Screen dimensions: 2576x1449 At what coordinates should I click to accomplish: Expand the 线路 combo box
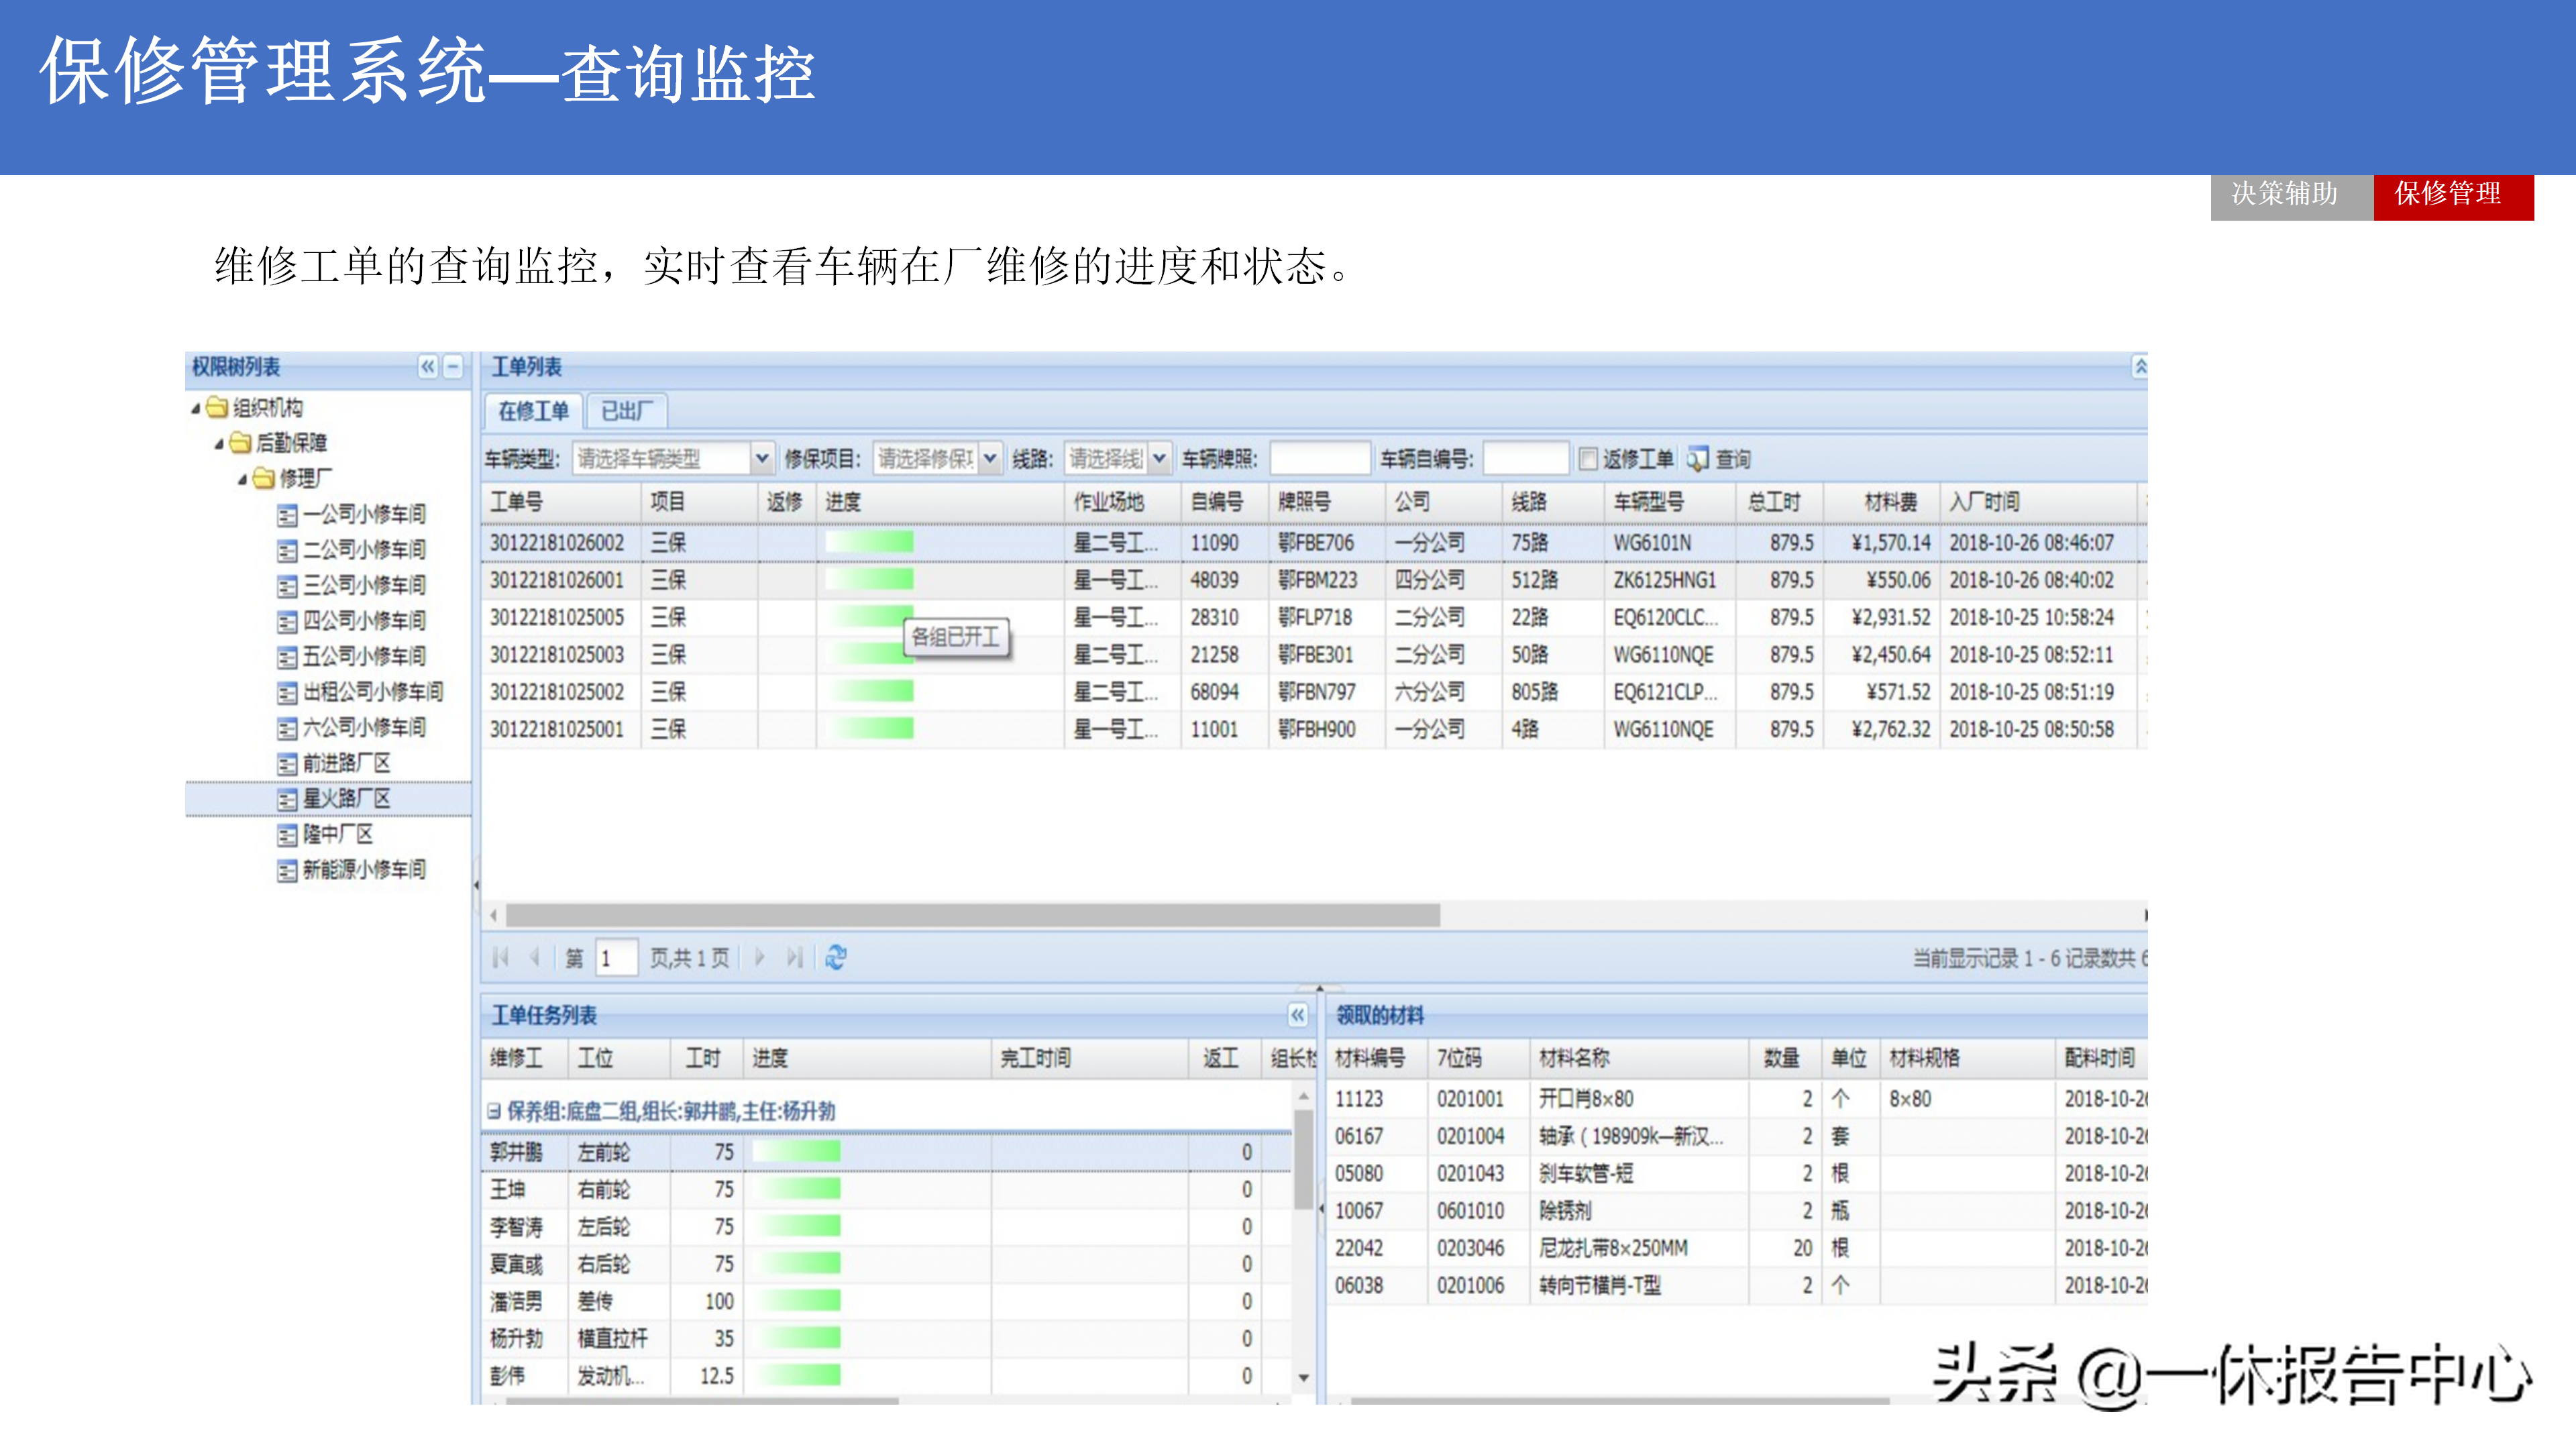coord(1159,459)
